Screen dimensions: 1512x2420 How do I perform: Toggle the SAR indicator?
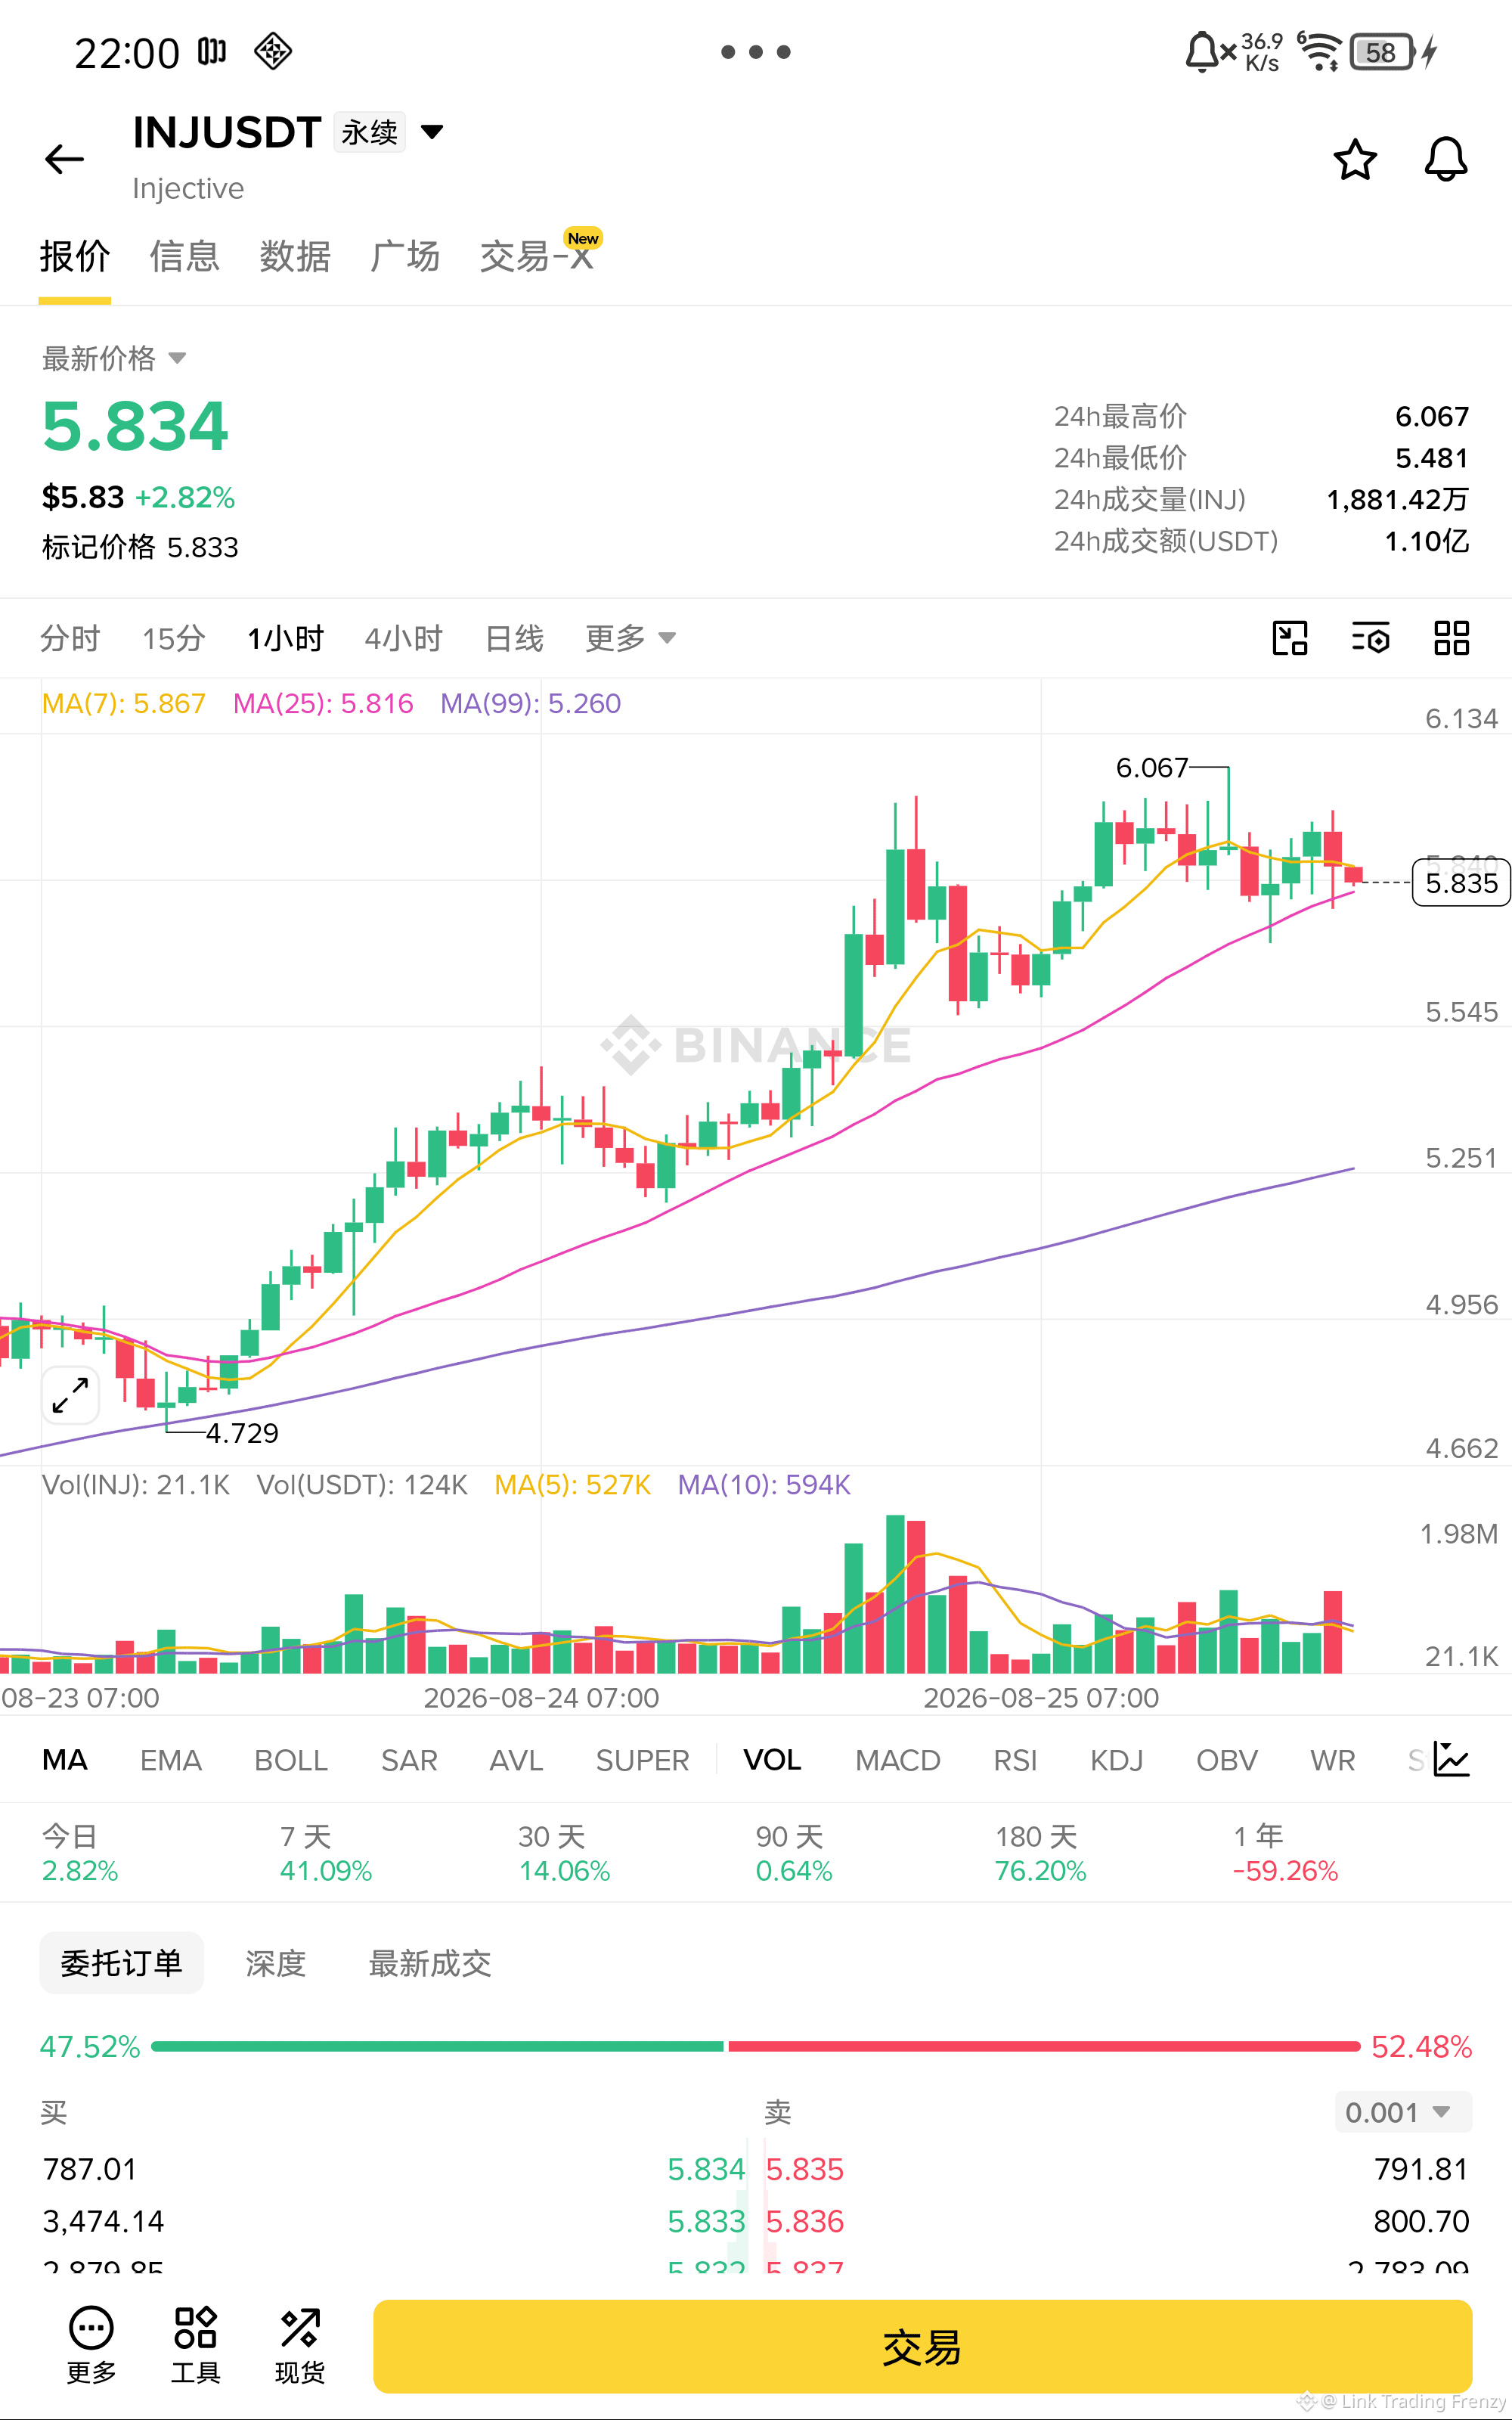[x=409, y=1760]
